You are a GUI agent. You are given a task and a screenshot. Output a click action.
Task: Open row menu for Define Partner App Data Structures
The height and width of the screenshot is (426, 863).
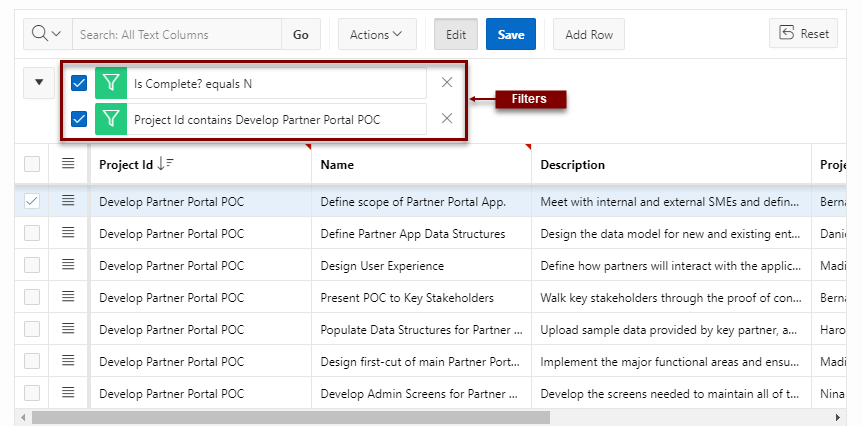click(68, 233)
